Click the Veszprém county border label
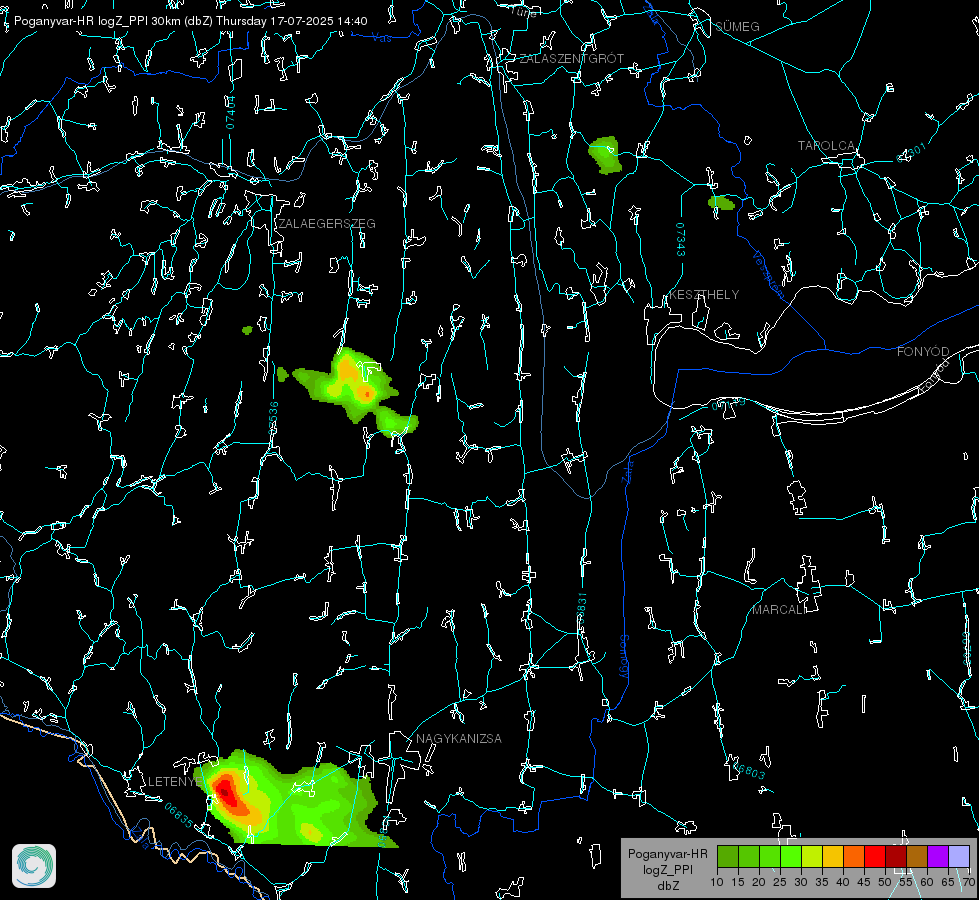 tap(769, 274)
